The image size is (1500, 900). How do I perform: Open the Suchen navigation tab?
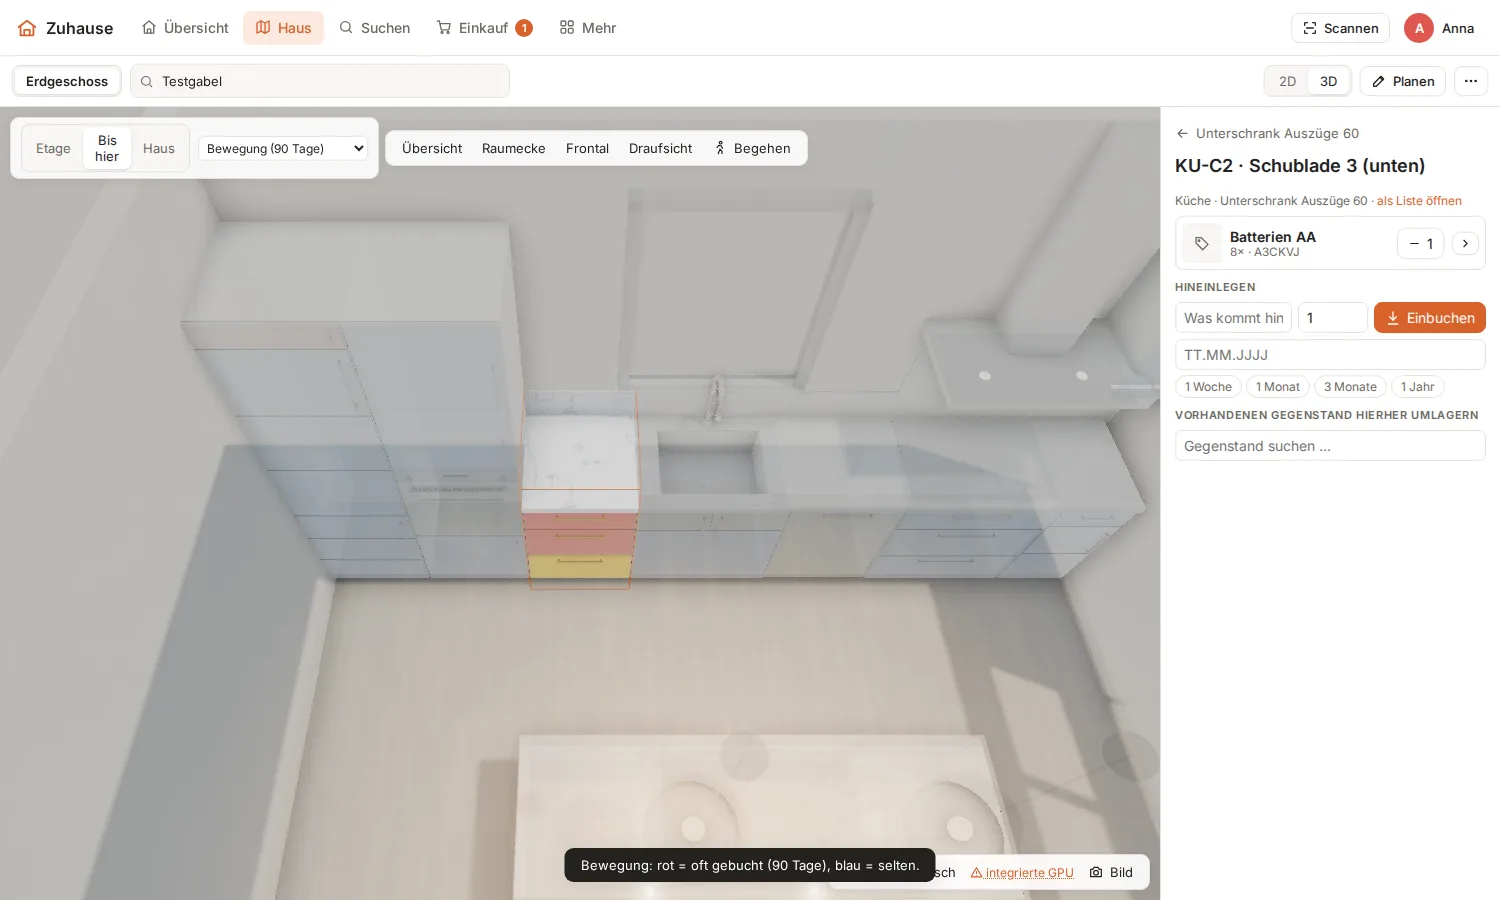[374, 28]
